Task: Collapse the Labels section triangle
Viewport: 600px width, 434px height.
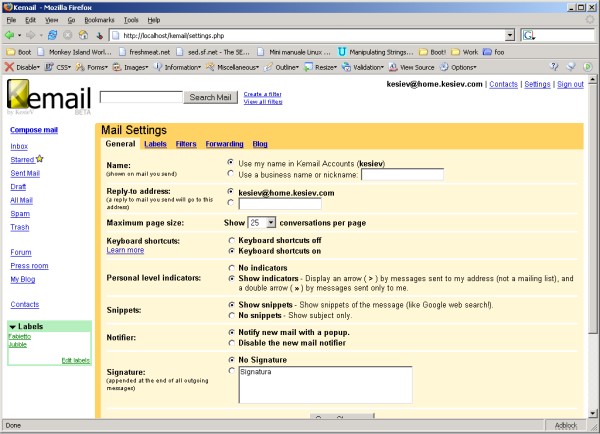Action: click(13, 327)
